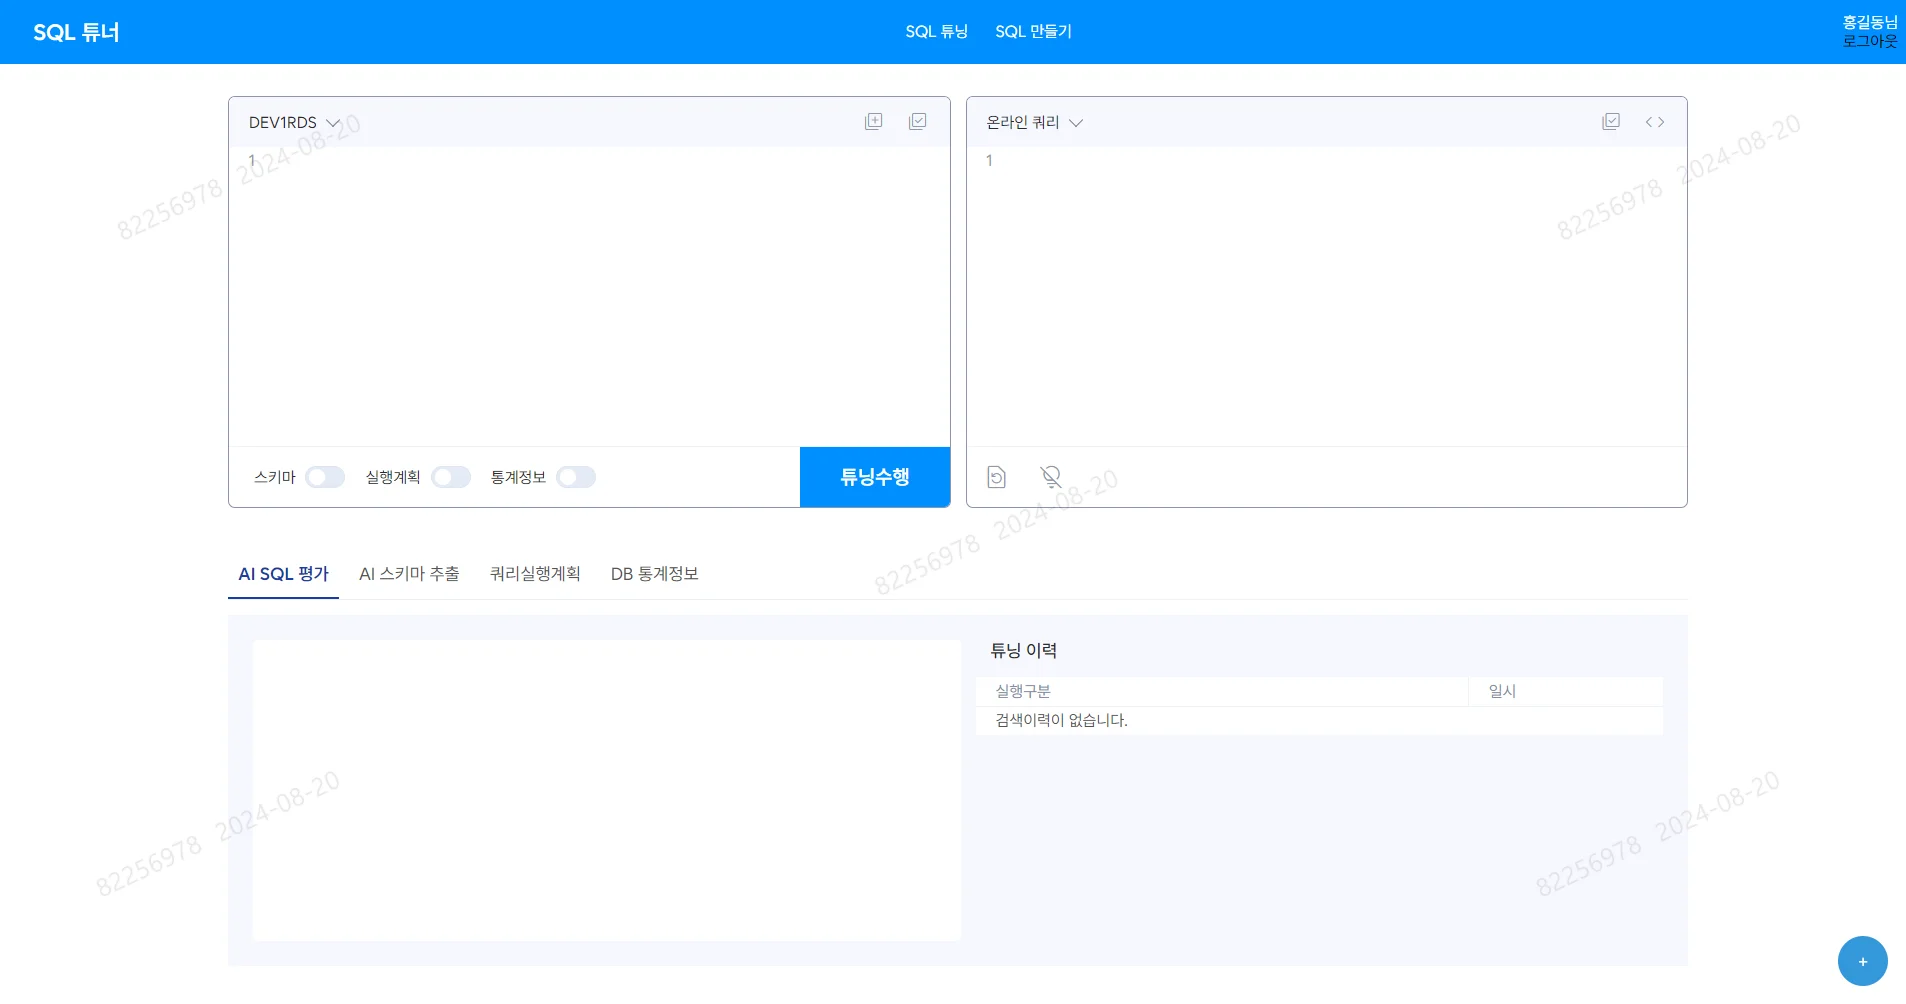Click the 로그아웃 link

[1872, 41]
